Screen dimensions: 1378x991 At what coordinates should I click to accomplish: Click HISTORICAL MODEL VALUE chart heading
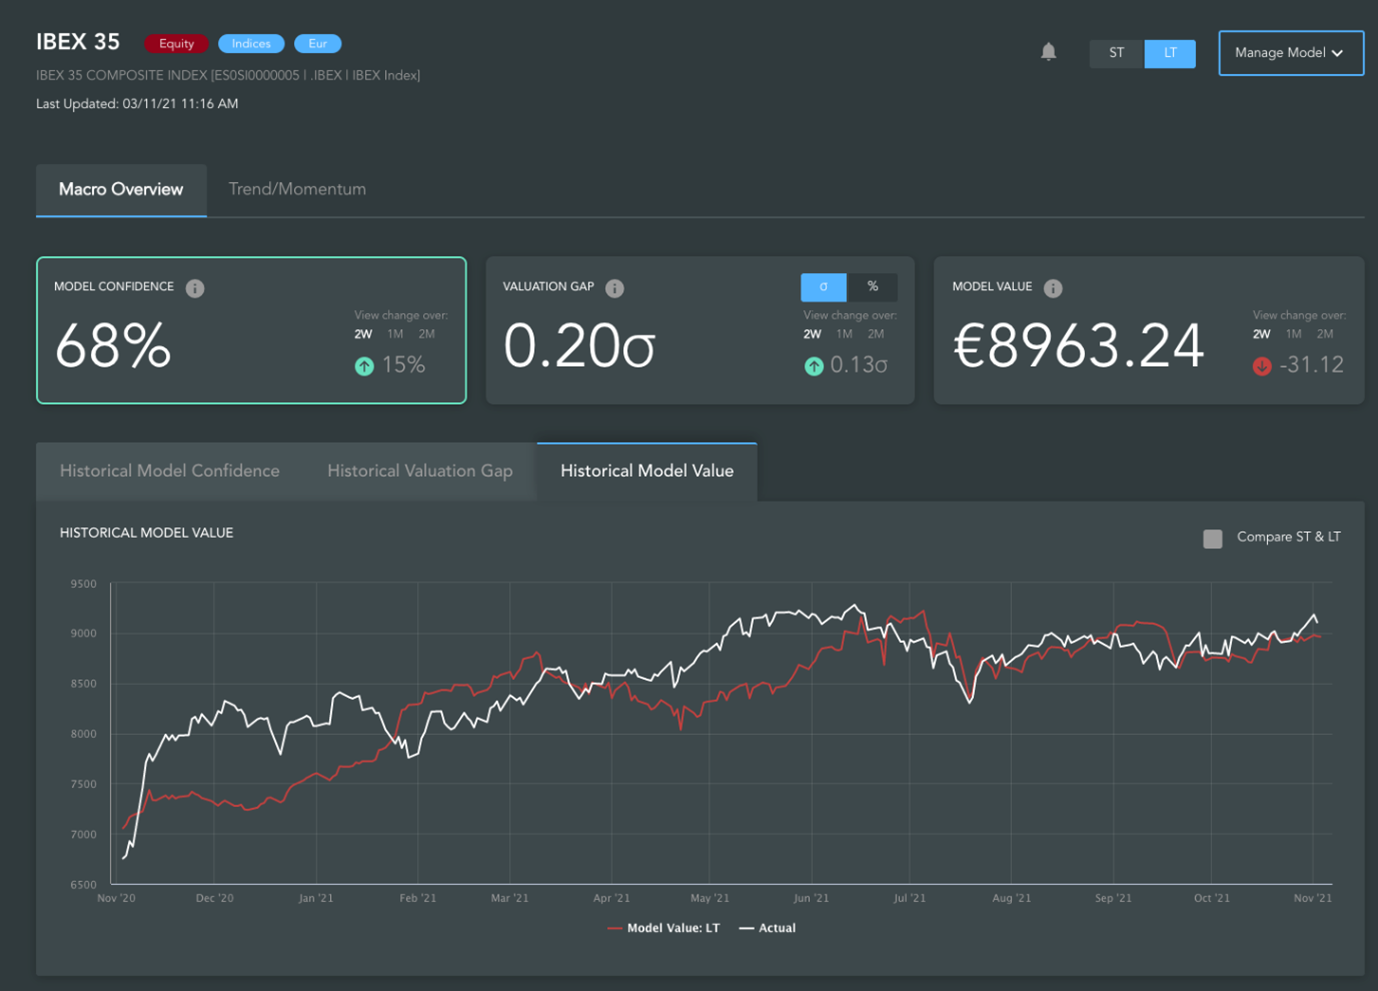[x=146, y=533]
